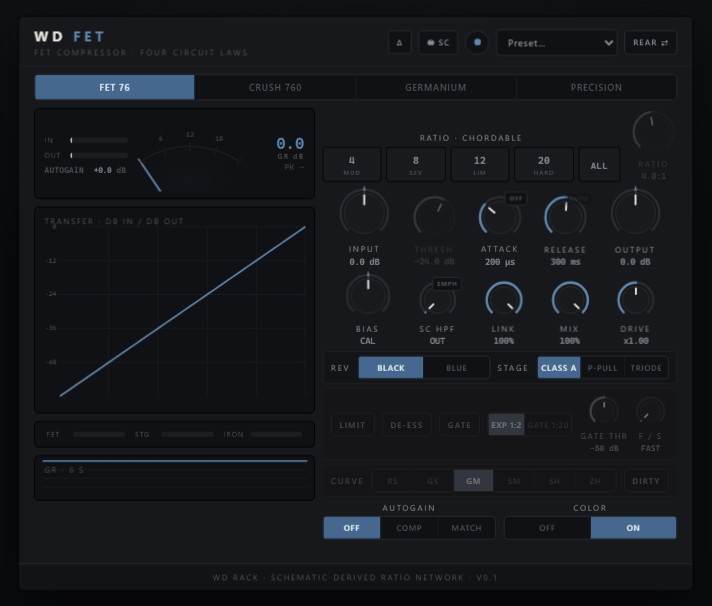Switch to the FET 76 tab
The image size is (712, 606).
(x=114, y=87)
